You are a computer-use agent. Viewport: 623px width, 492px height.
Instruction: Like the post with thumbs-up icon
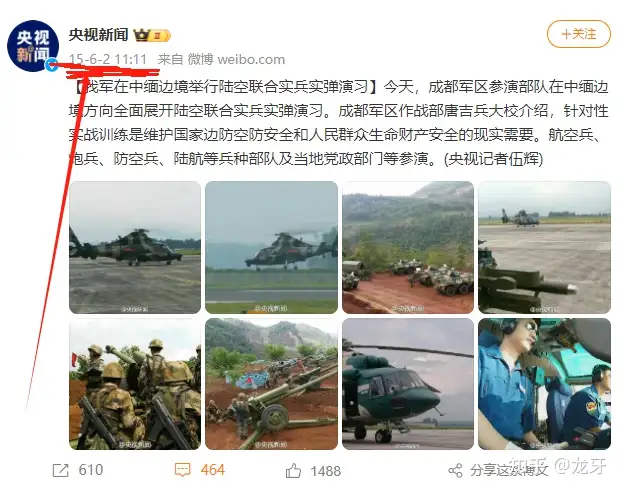click(293, 471)
